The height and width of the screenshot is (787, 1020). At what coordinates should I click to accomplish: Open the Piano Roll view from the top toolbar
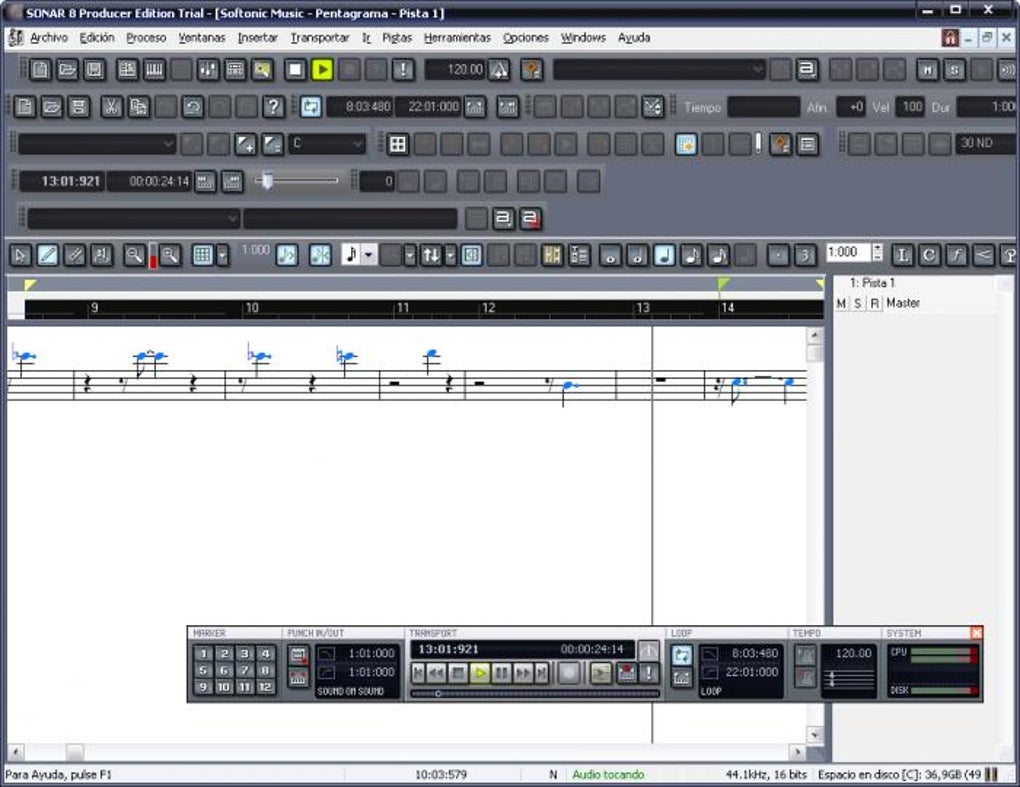154,70
